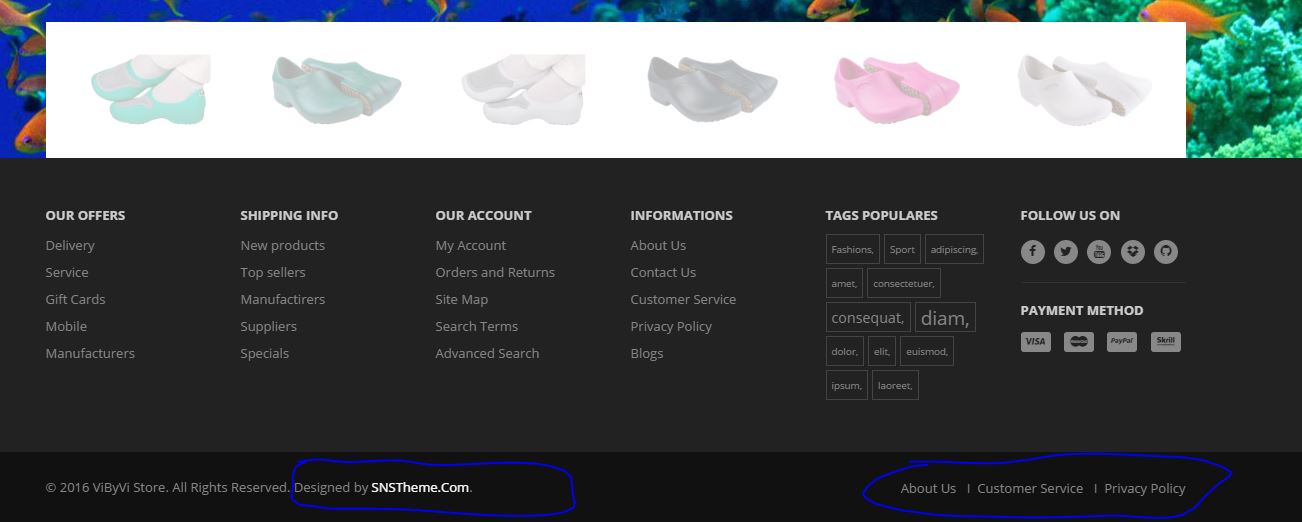Screen dimensions: 1302x522
Task: Click Privacy Policy in bottom copyright bar
Action: pyautogui.click(x=1144, y=488)
